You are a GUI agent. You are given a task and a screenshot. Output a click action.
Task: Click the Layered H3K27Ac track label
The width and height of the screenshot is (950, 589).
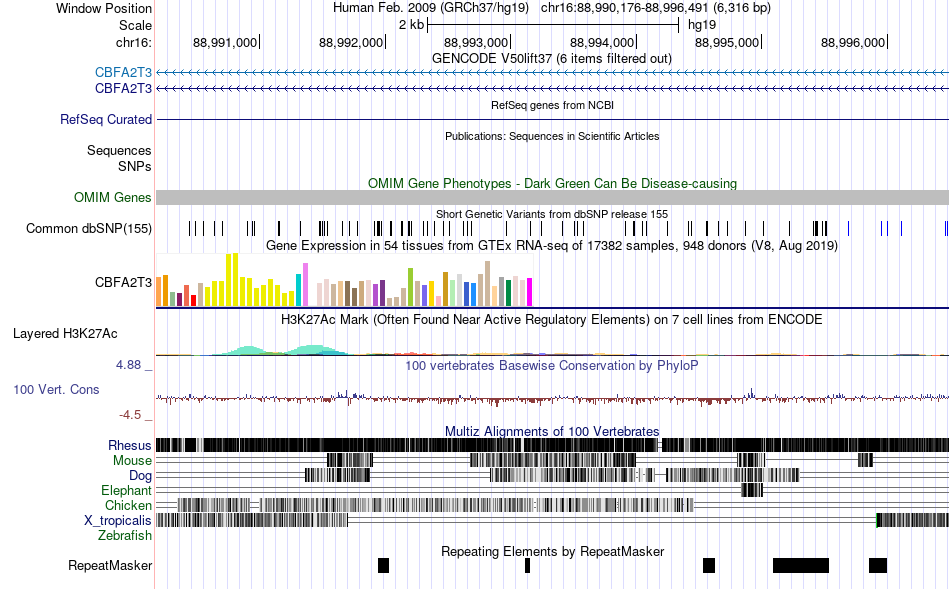[65, 333]
